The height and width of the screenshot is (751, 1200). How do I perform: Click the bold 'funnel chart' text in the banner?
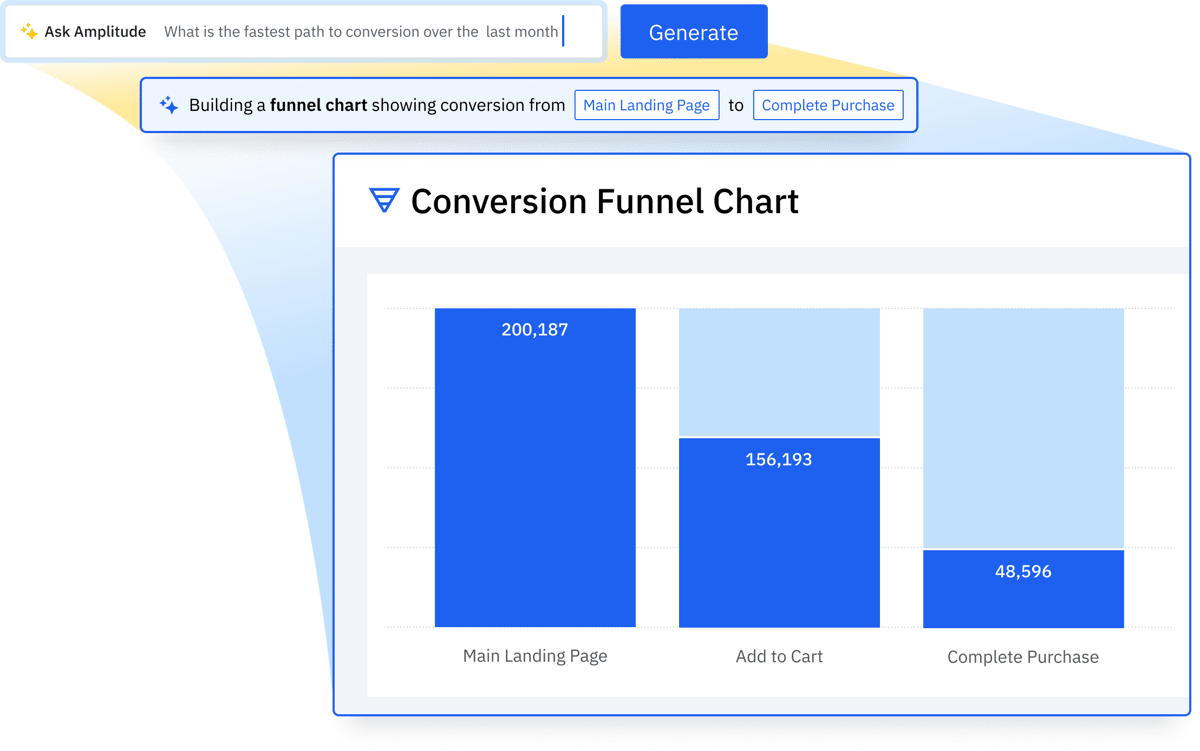coord(318,105)
